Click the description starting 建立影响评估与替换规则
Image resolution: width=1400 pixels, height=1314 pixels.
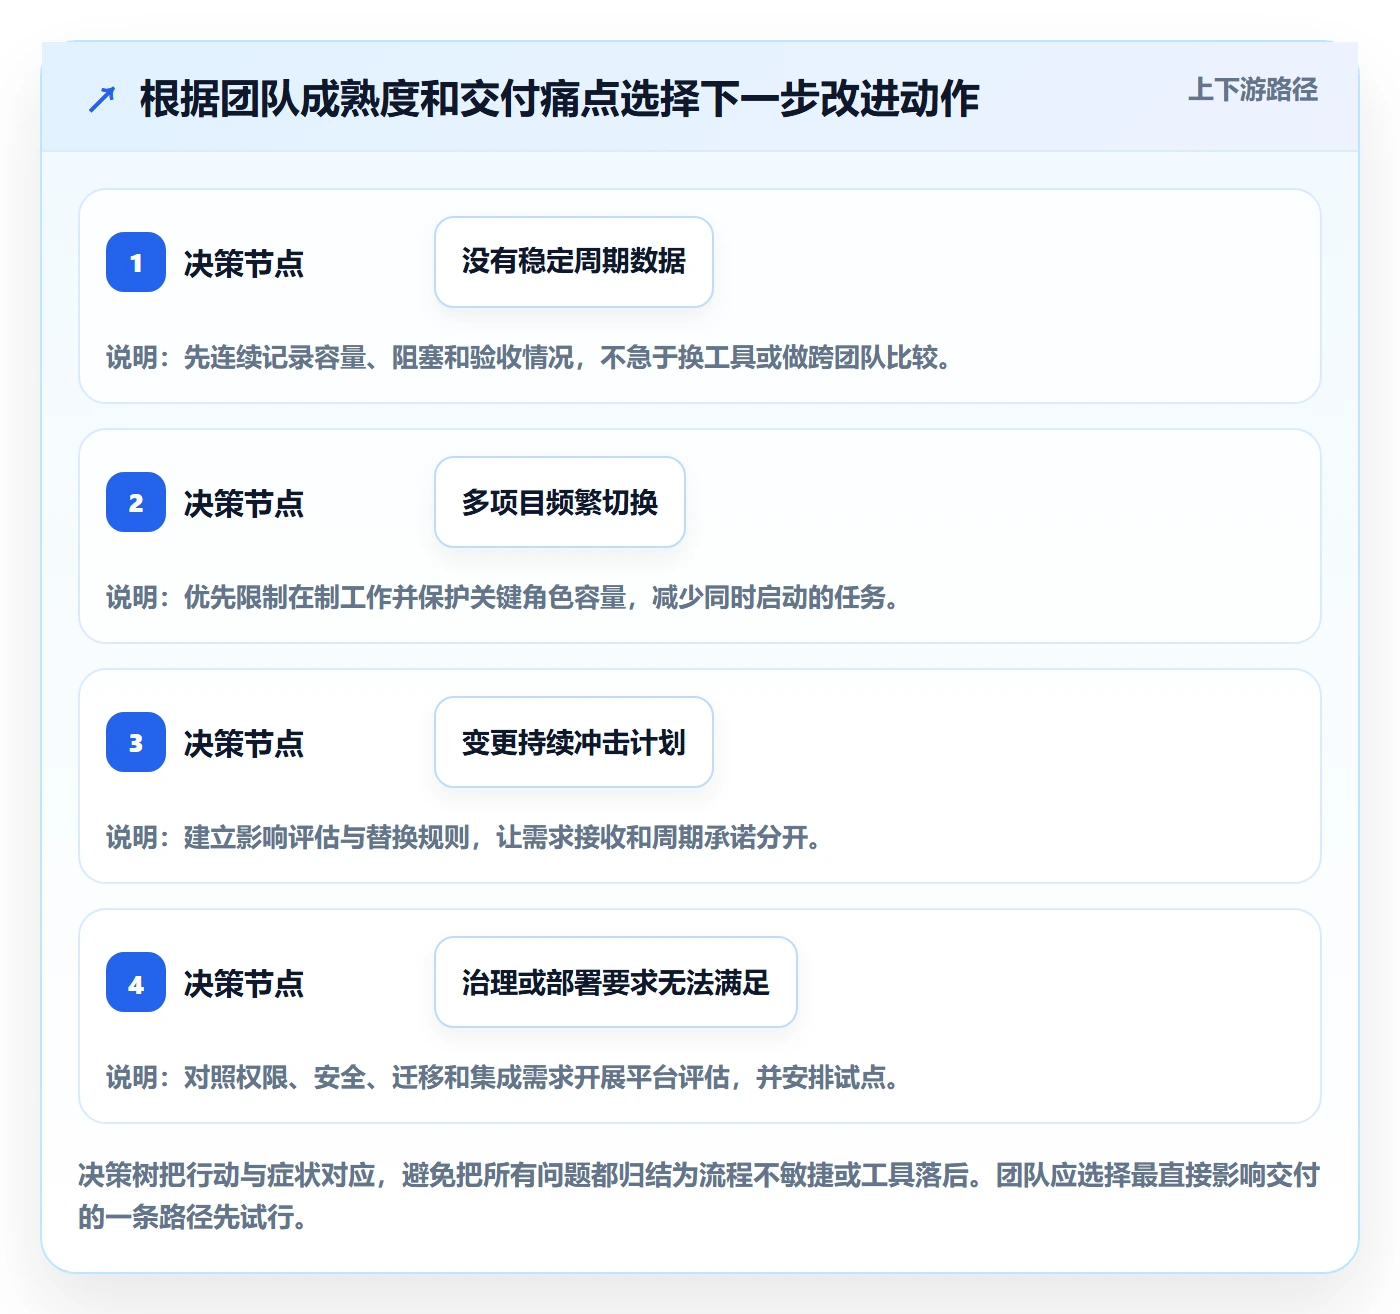tap(464, 837)
